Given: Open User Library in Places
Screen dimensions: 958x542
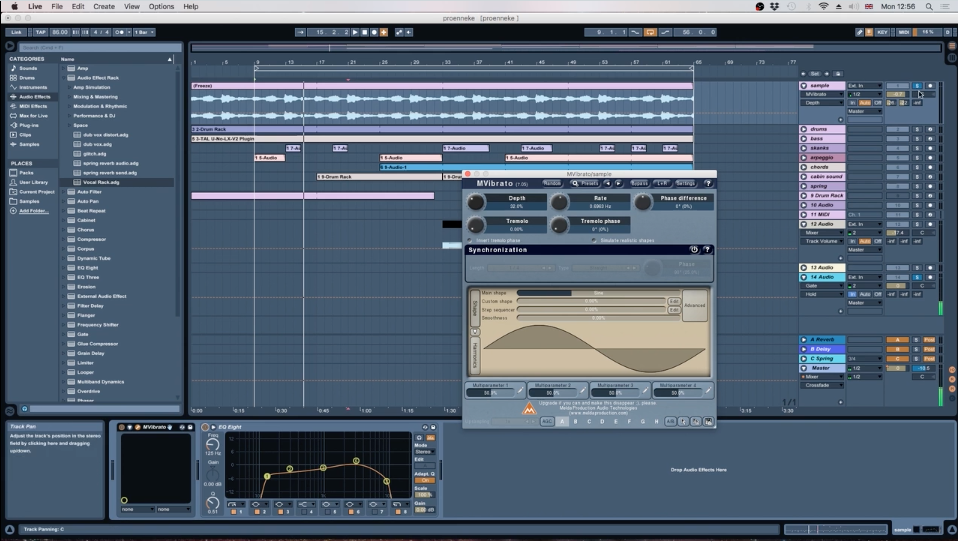Looking at the screenshot, I should coord(33,182).
